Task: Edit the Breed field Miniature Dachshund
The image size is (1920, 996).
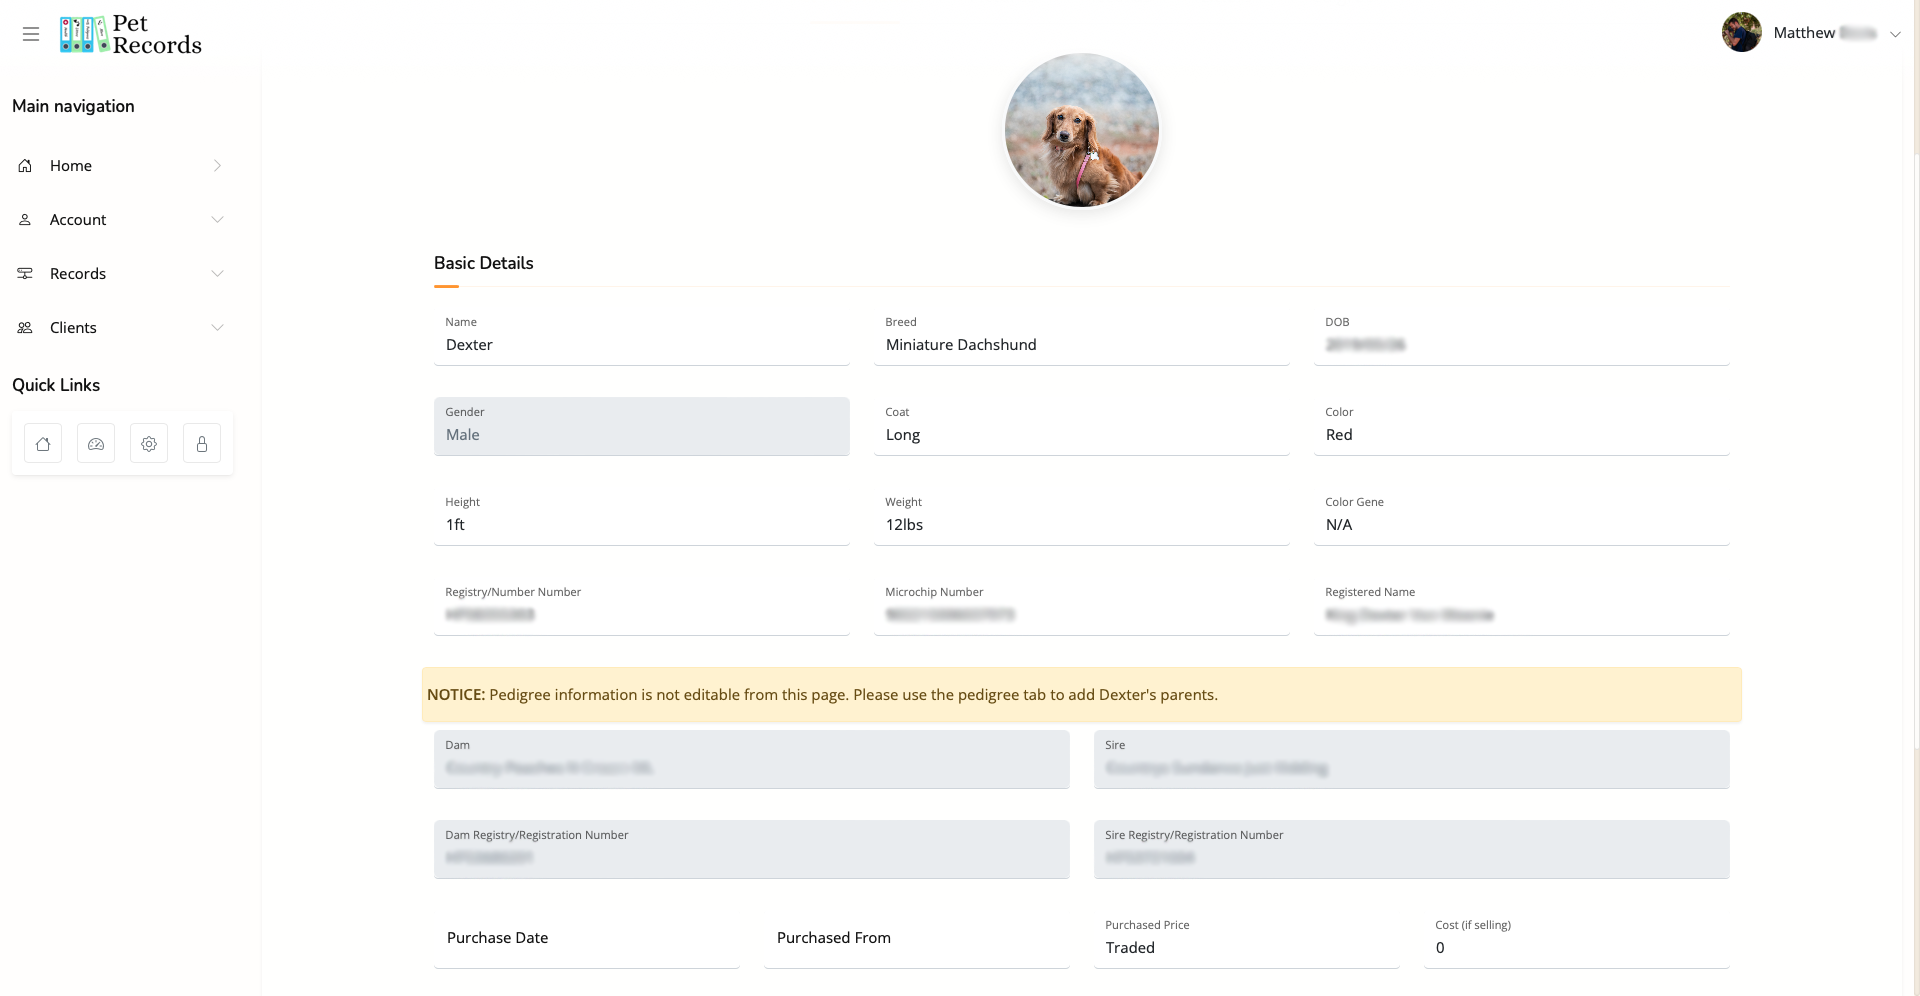Action: coord(1081,345)
